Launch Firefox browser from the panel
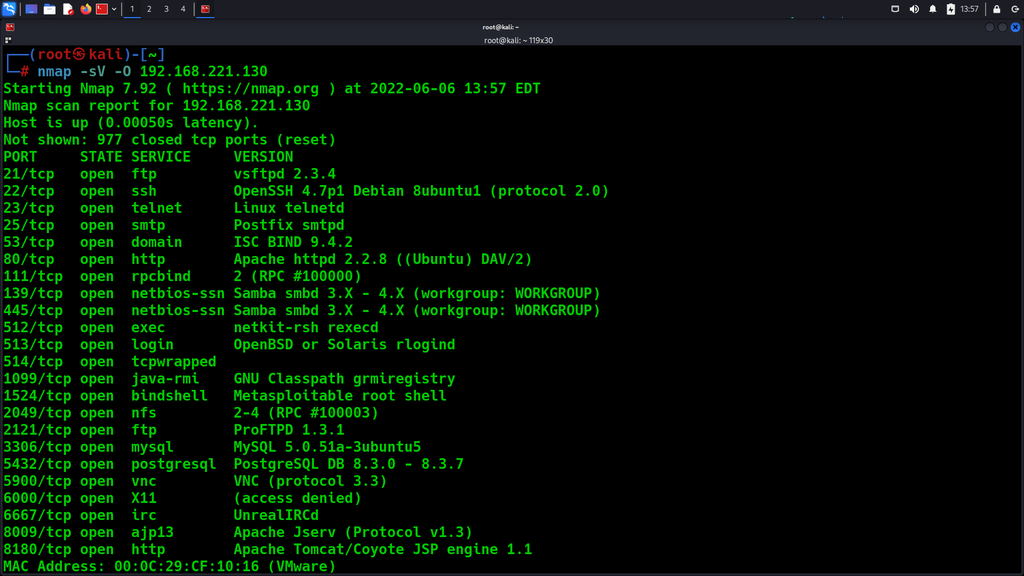This screenshot has width=1024, height=576. coord(85,9)
